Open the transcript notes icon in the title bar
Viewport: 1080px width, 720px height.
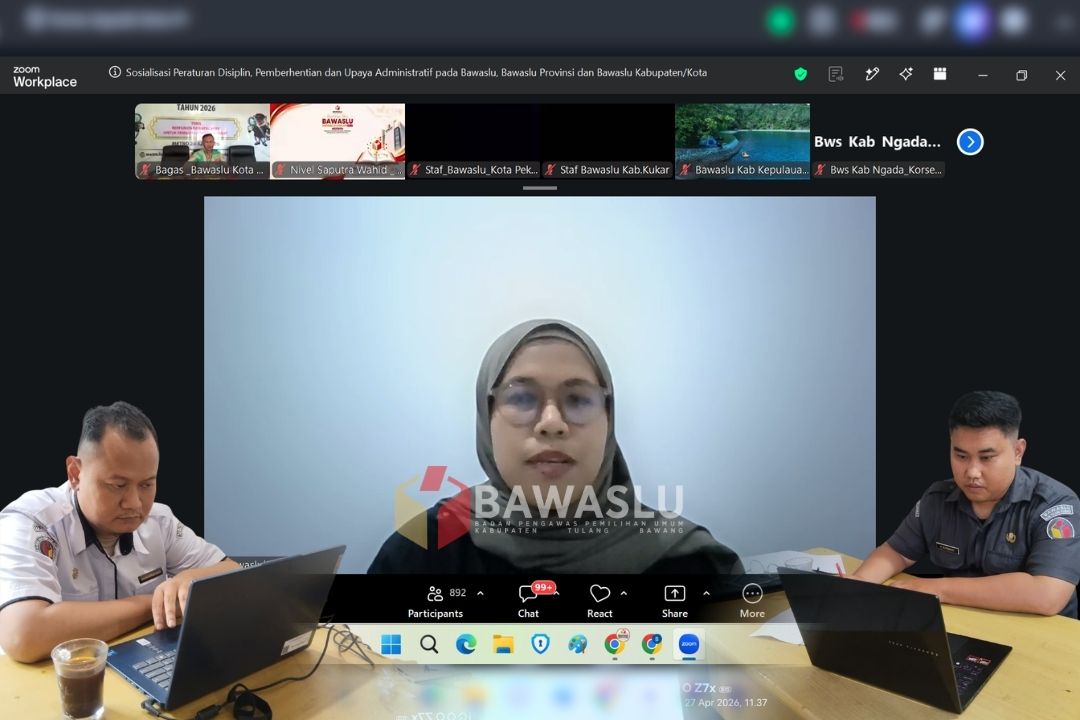(835, 74)
